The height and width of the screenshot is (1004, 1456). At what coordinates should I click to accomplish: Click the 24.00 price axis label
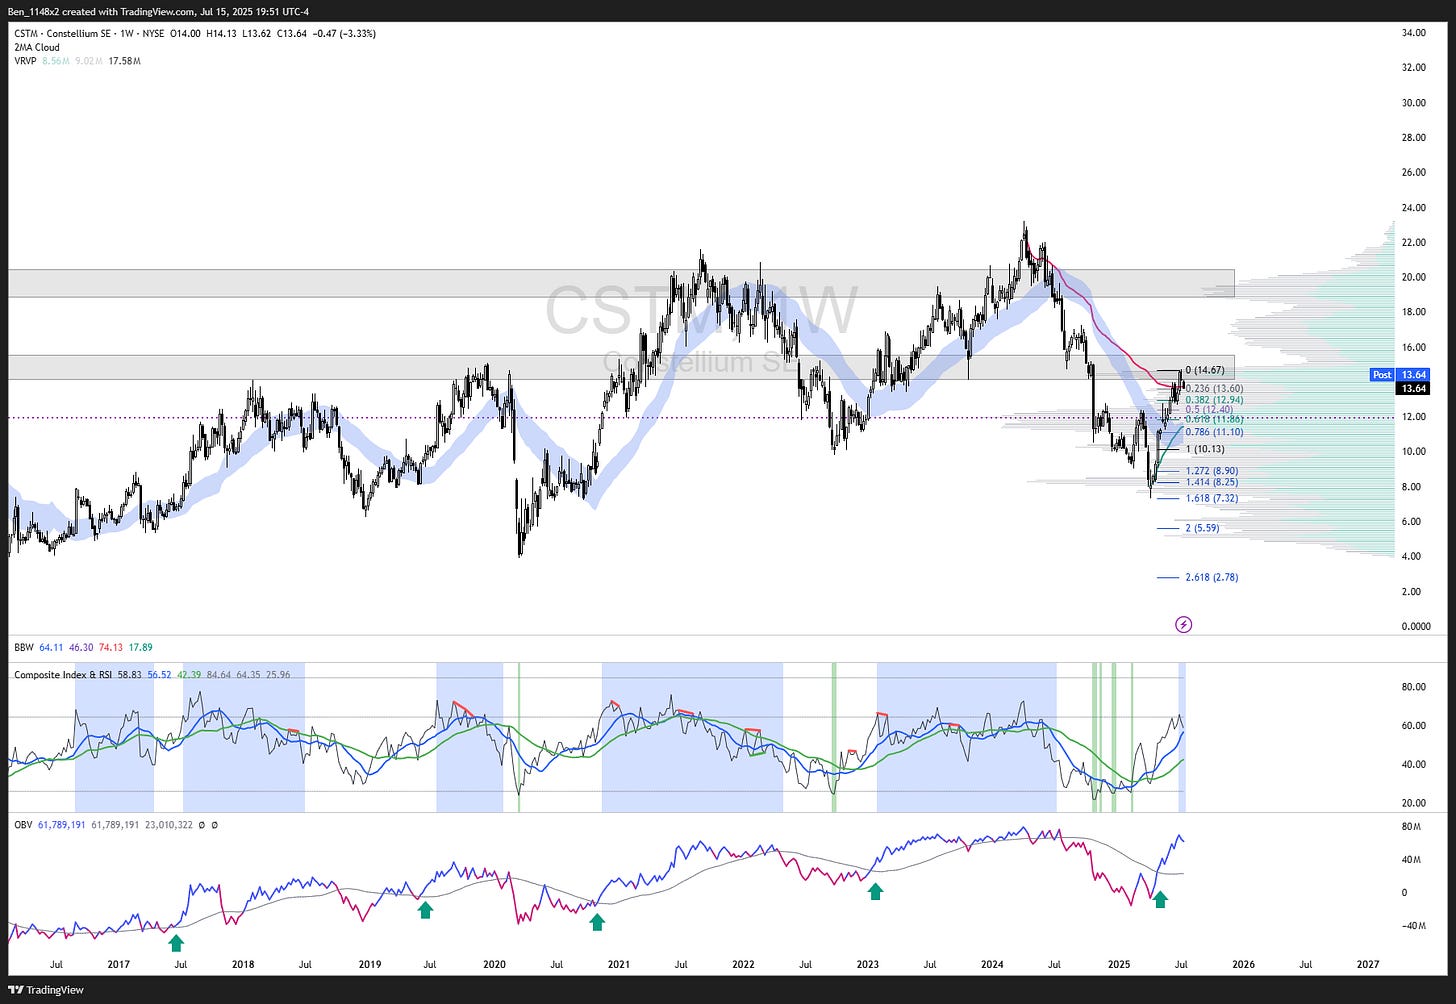click(1414, 207)
